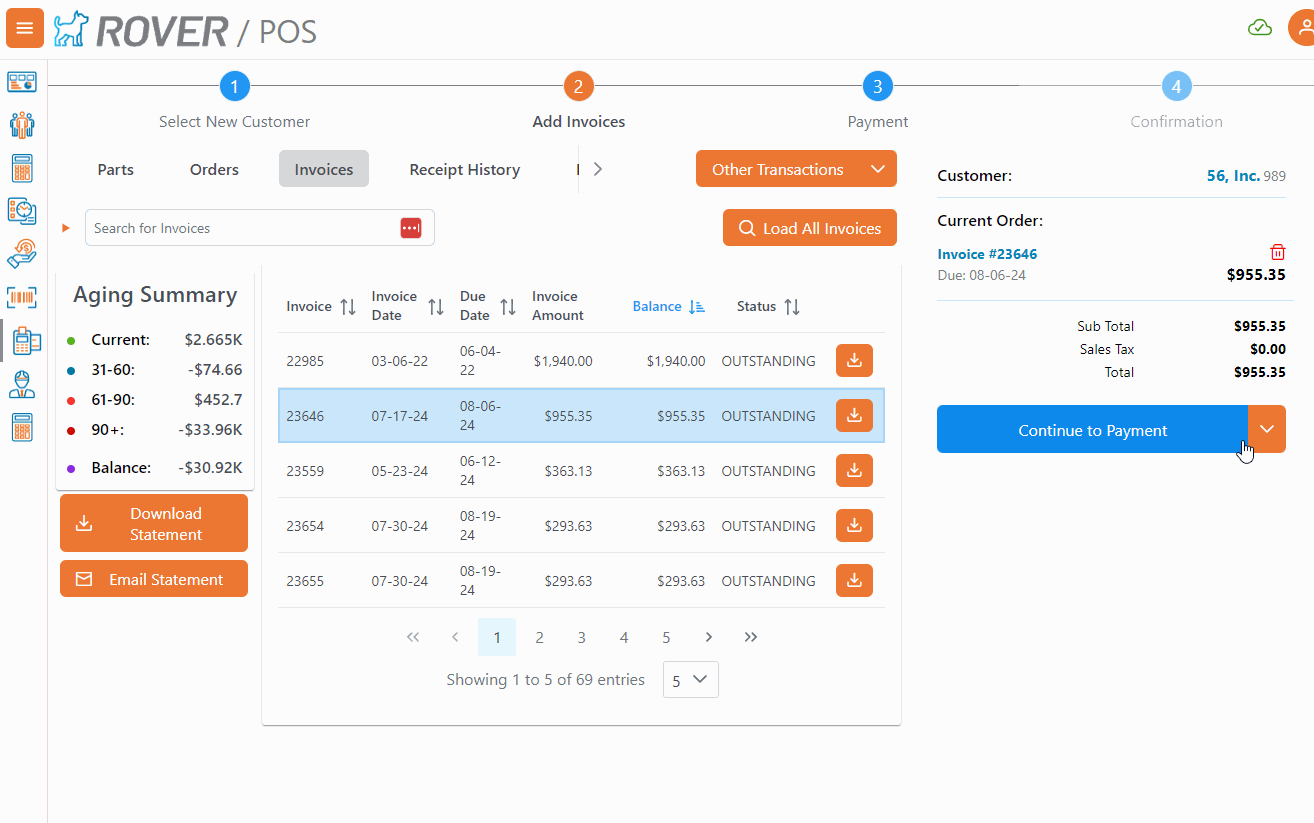Change entries per page with the 5 dropdown
This screenshot has width=1314, height=823.
click(690, 679)
